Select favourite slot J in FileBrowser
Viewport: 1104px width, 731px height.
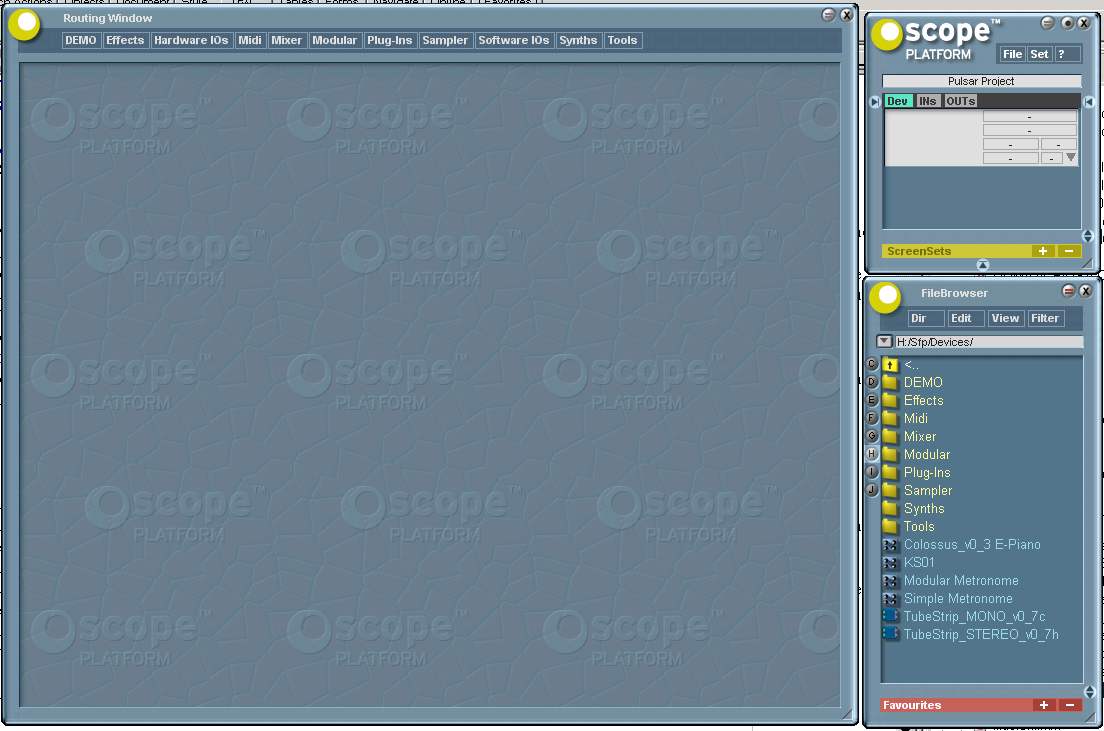coord(872,489)
